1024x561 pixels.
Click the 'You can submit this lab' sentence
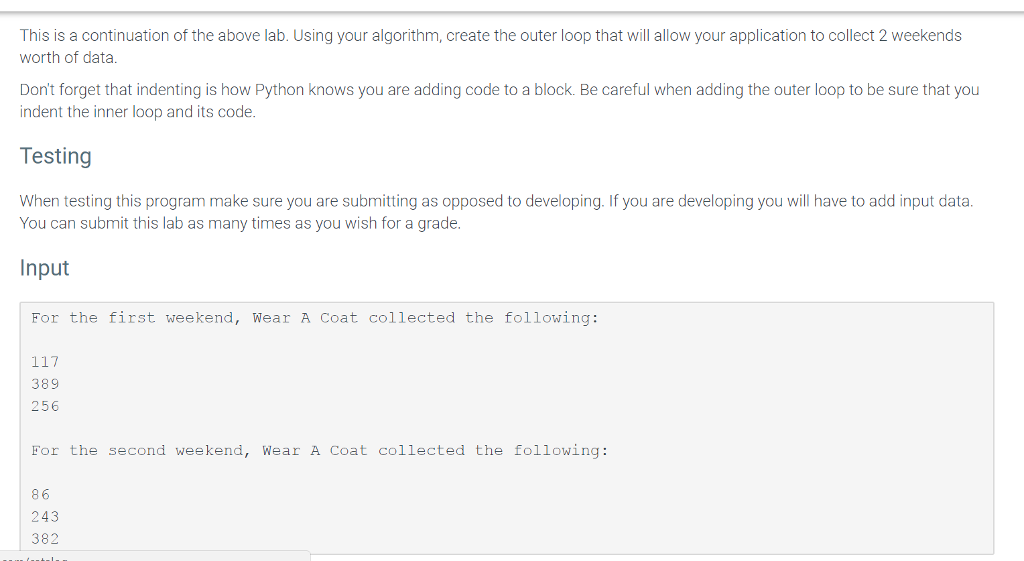click(x=240, y=223)
